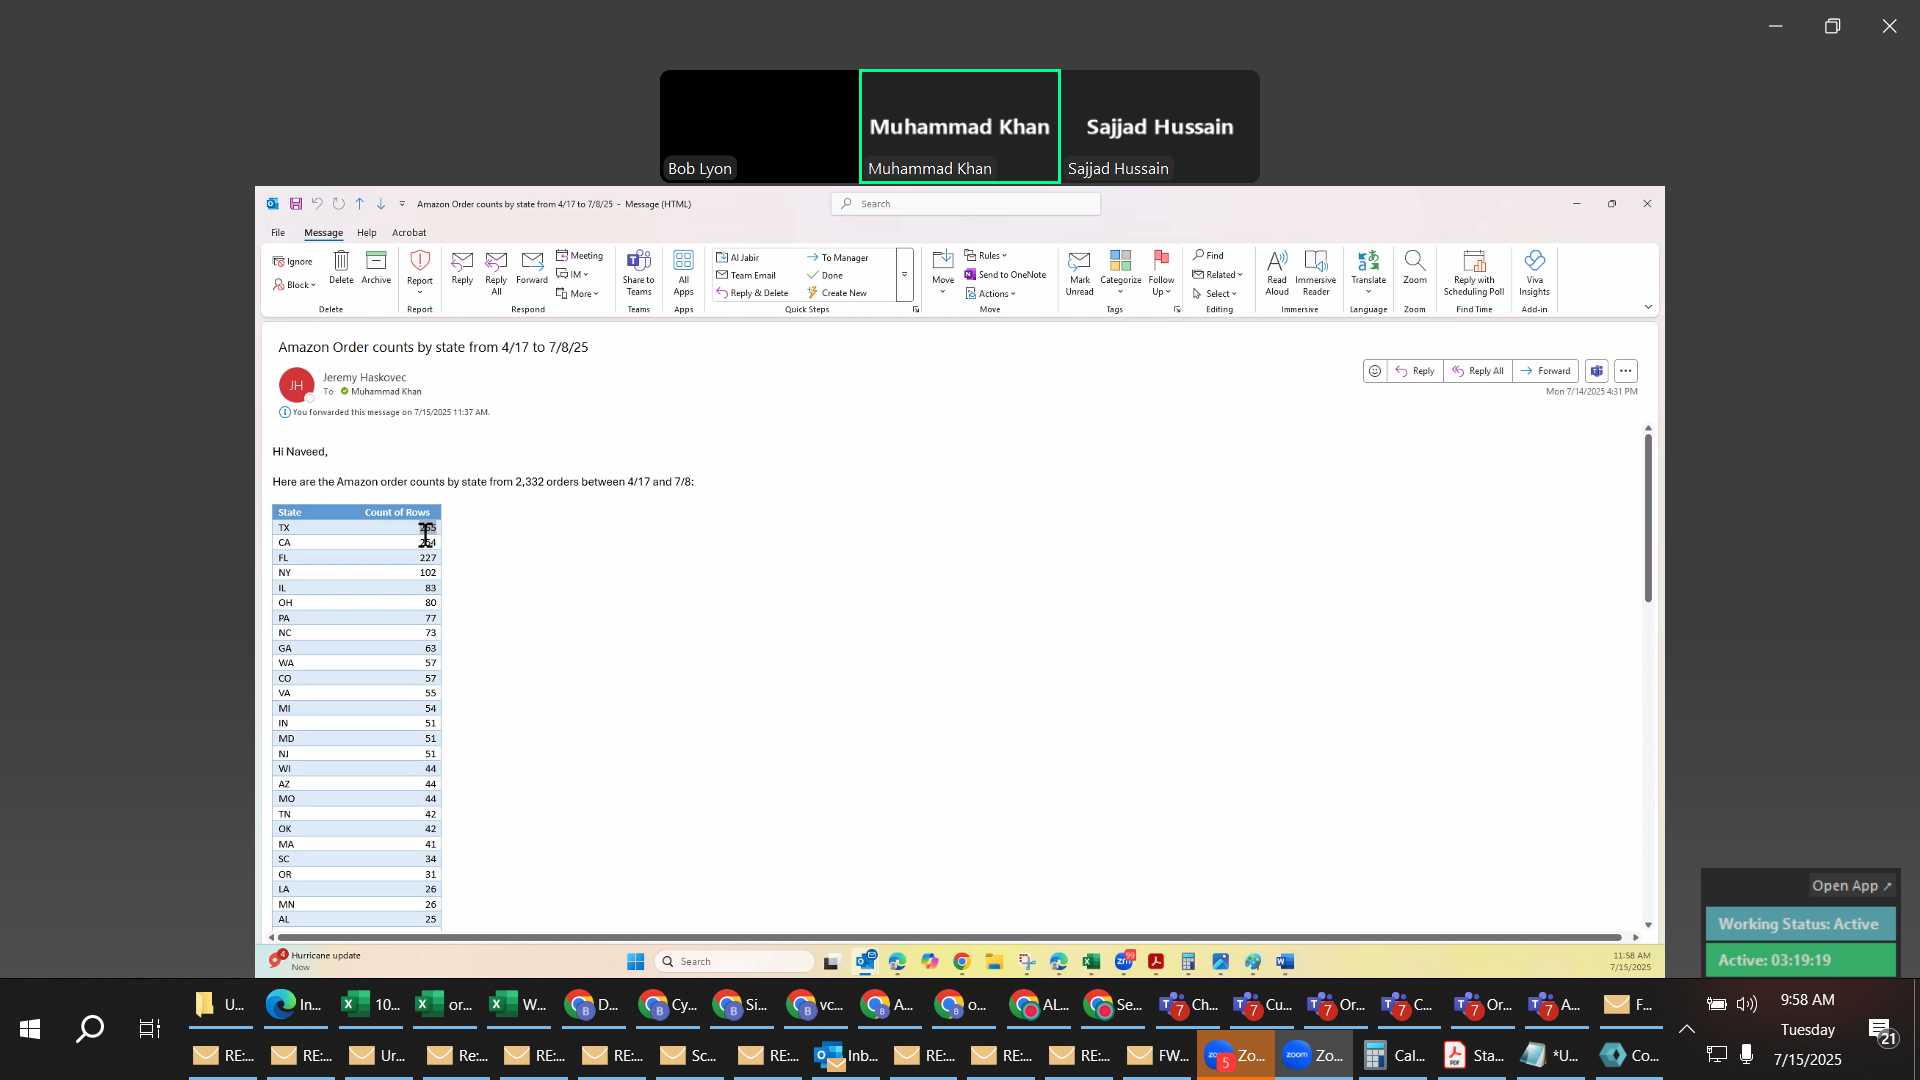This screenshot has height=1080, width=1920.
Task: Click sender name Jeremy Haskovec
Action: [x=364, y=378]
